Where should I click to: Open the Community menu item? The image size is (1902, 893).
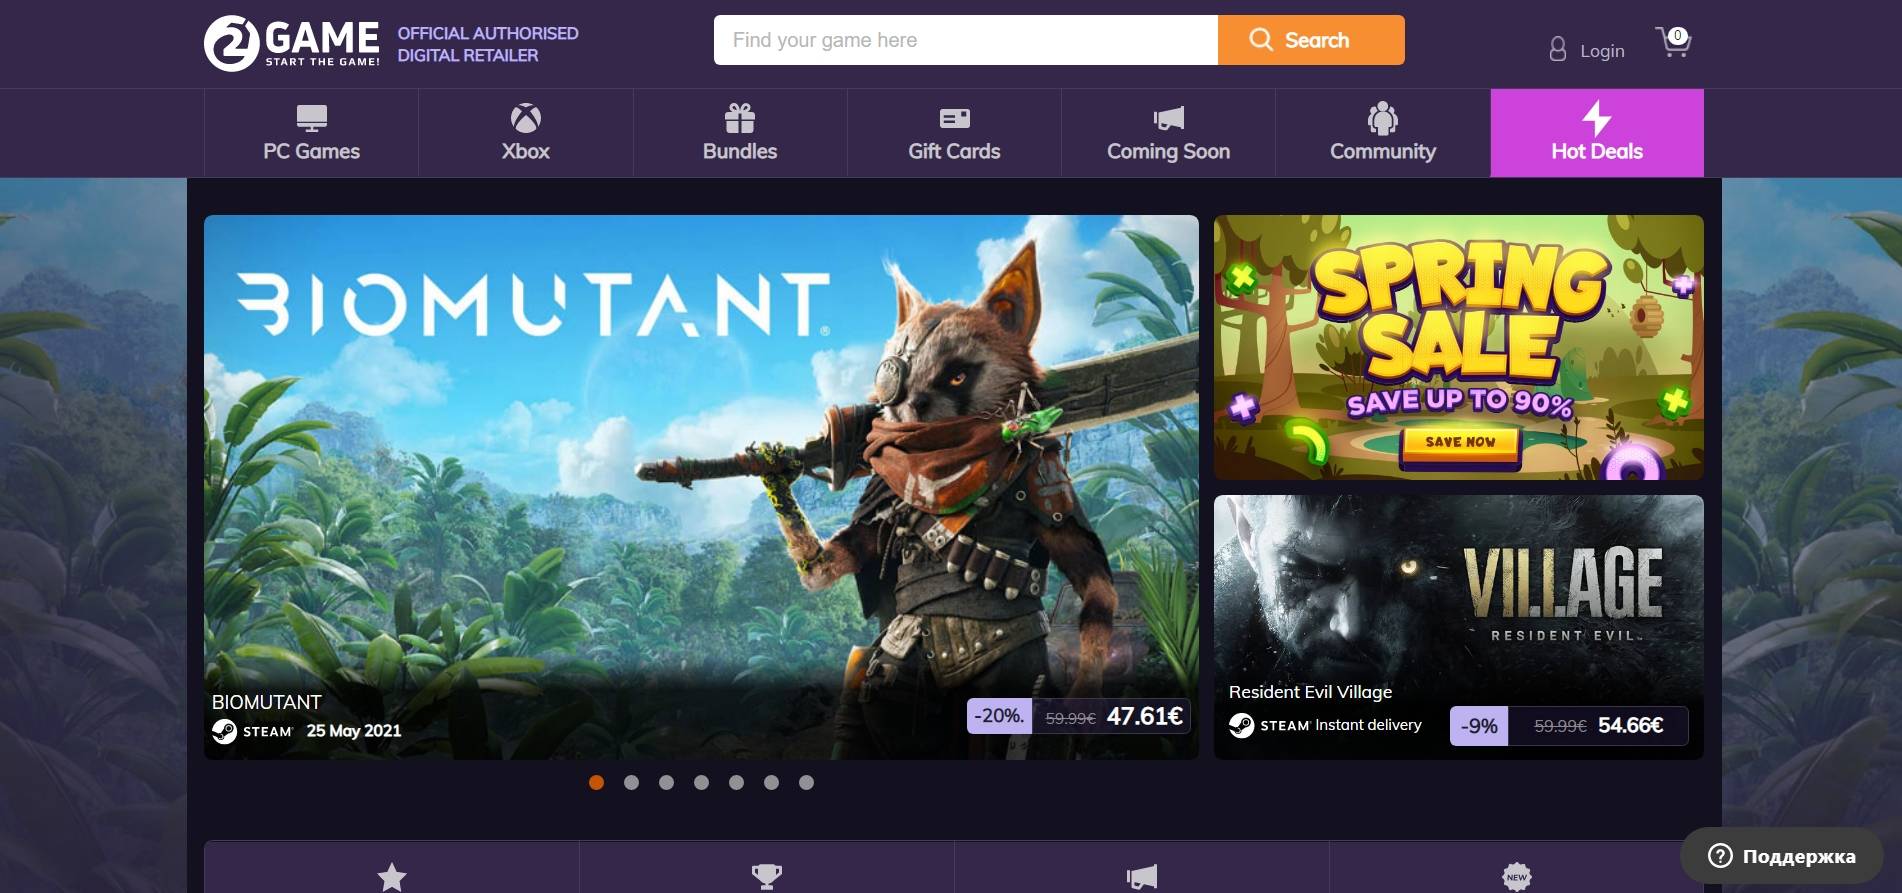click(1383, 133)
